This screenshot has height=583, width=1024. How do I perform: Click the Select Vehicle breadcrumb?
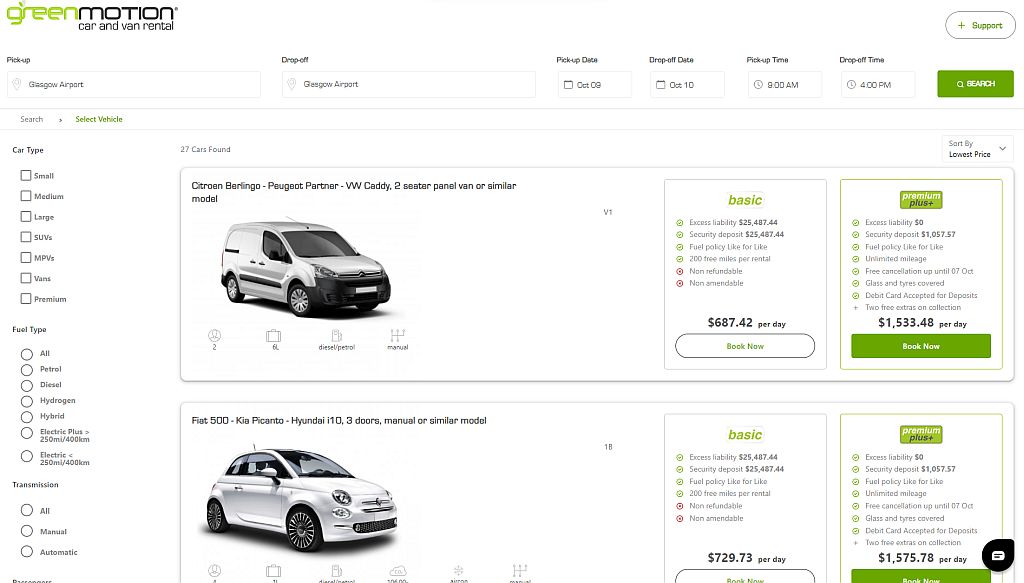[98, 118]
